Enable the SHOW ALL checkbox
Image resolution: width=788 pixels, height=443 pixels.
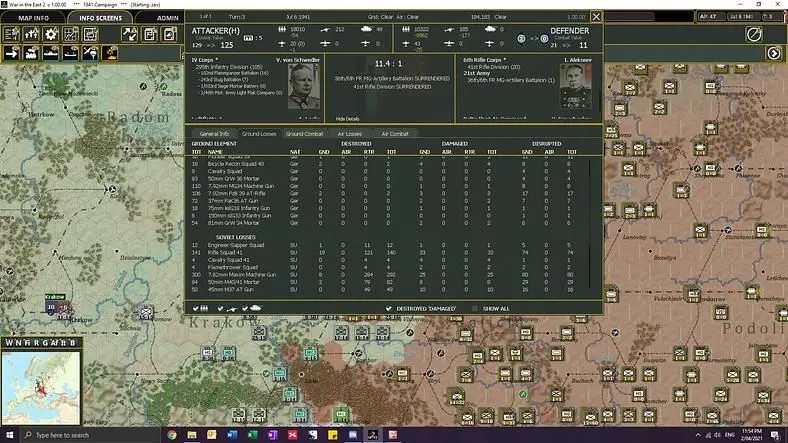[x=475, y=308]
